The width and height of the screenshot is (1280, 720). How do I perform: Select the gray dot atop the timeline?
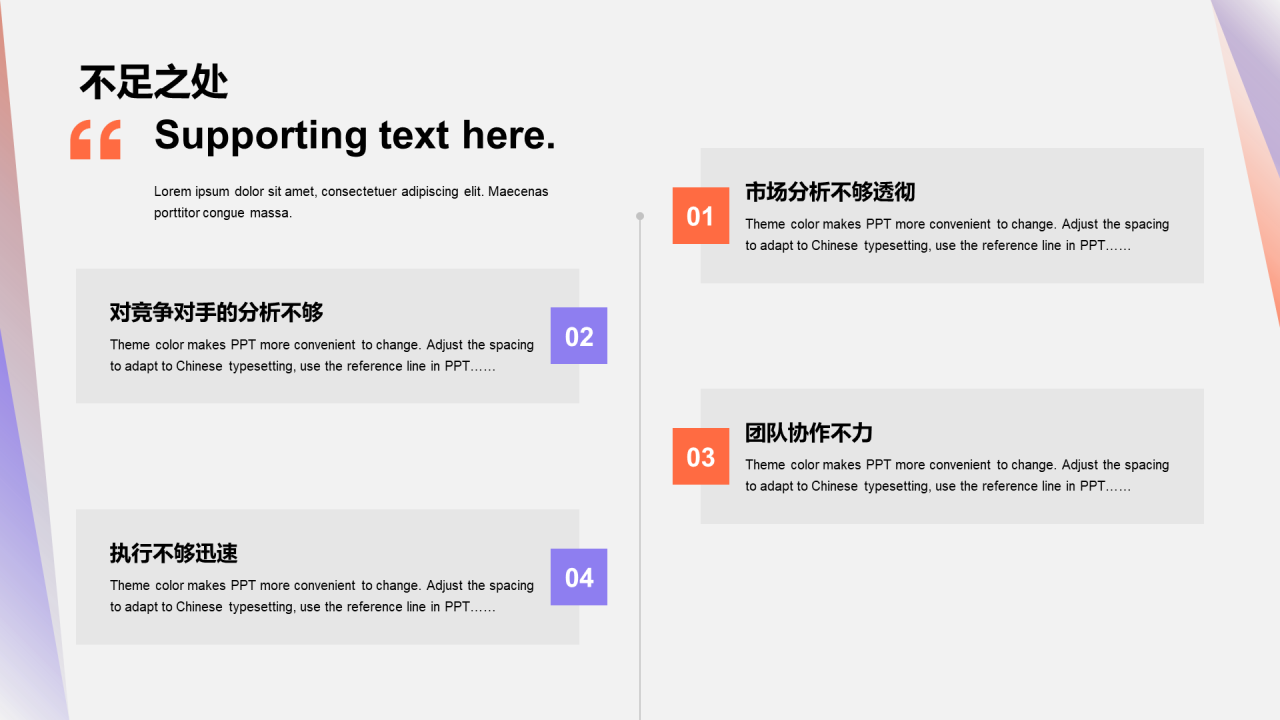point(640,216)
